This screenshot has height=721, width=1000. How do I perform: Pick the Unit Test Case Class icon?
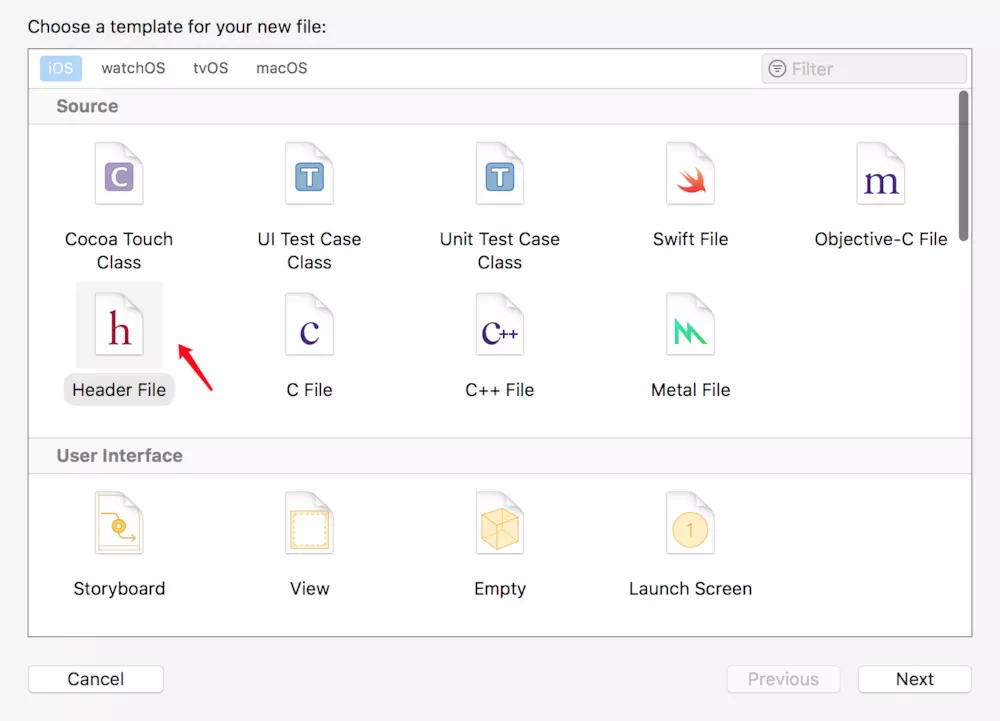point(500,173)
